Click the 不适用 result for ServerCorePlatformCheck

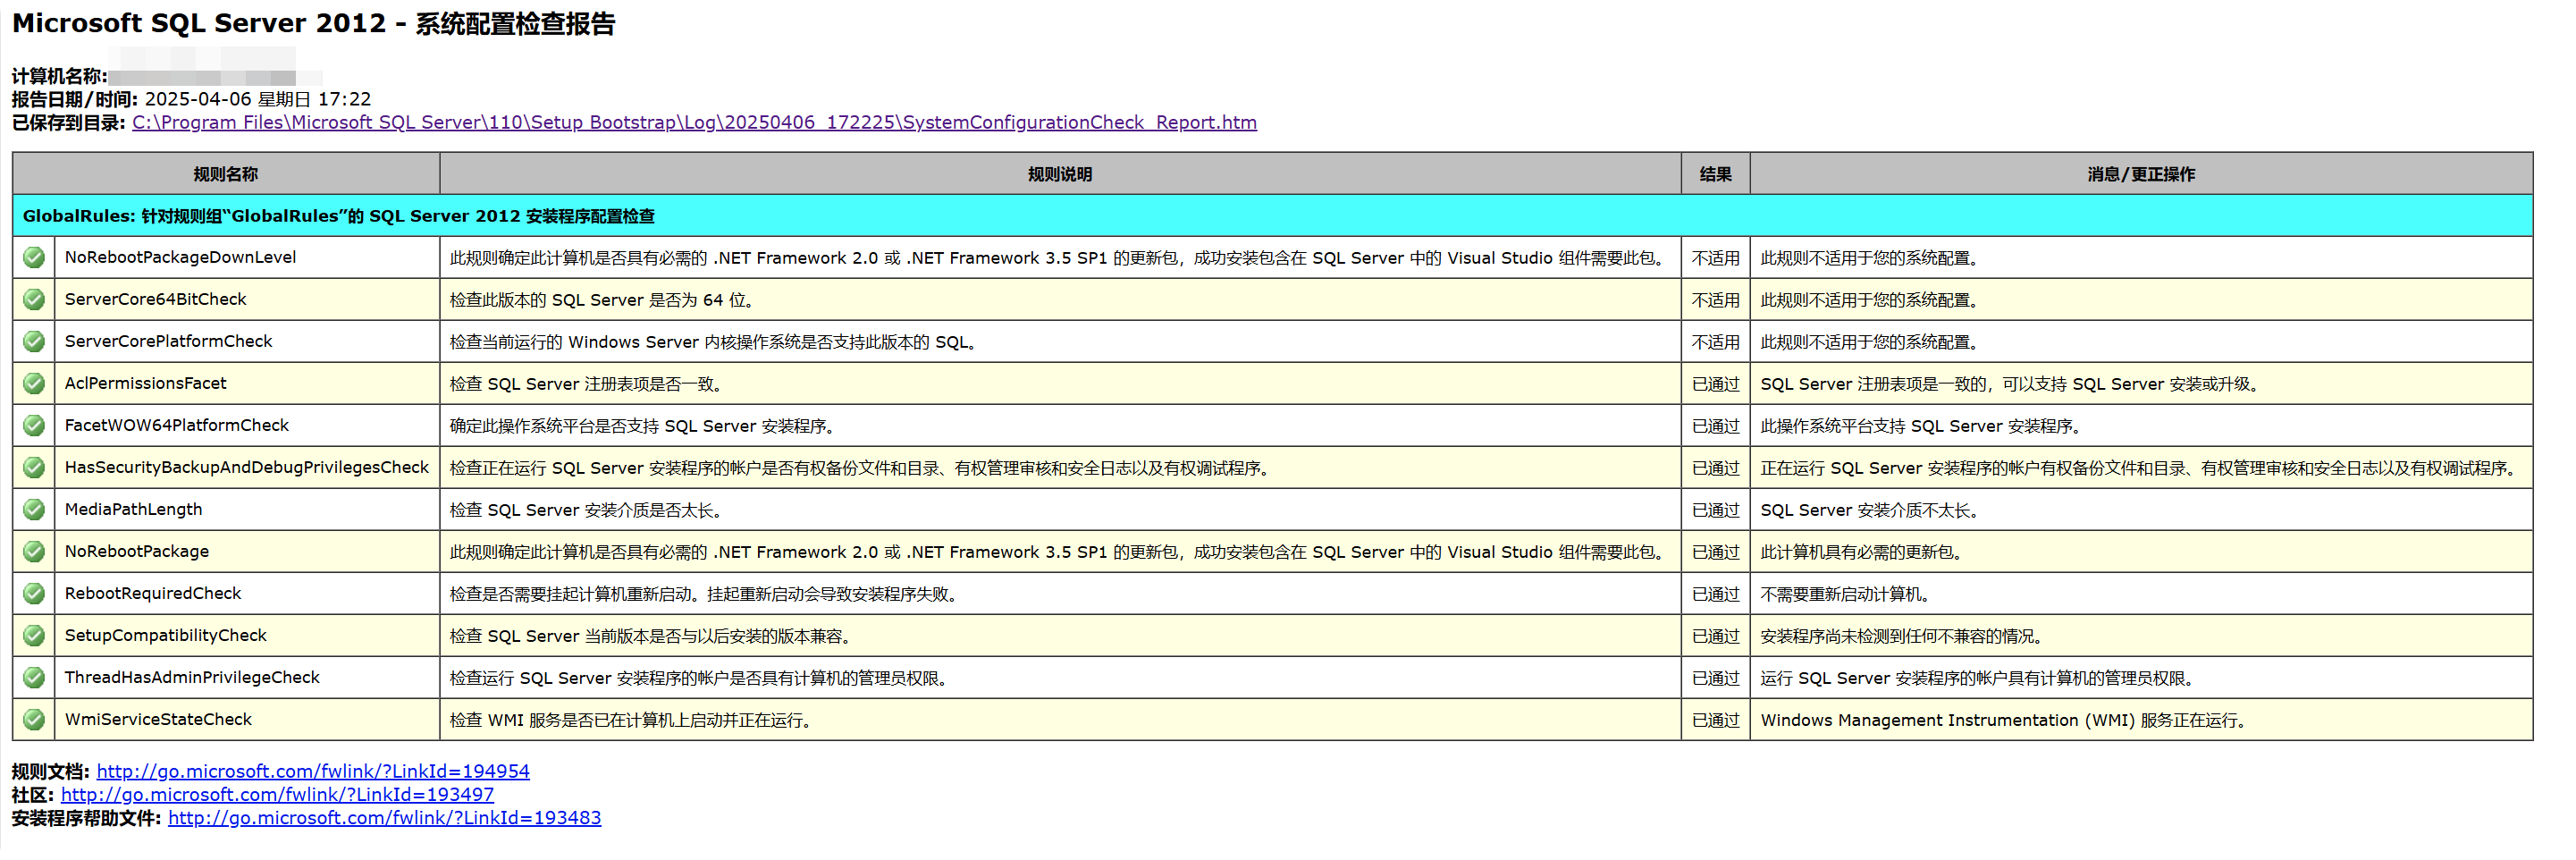point(1716,342)
